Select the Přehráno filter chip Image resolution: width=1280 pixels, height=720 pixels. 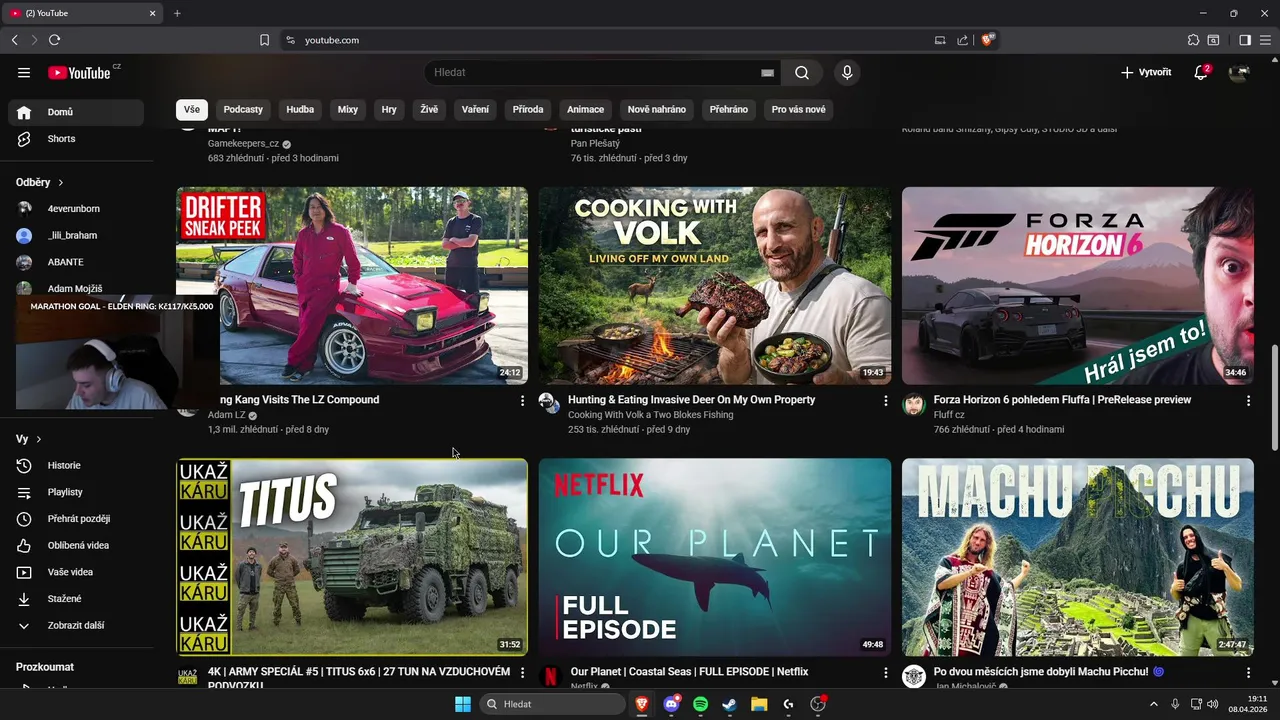pyautogui.click(x=729, y=109)
